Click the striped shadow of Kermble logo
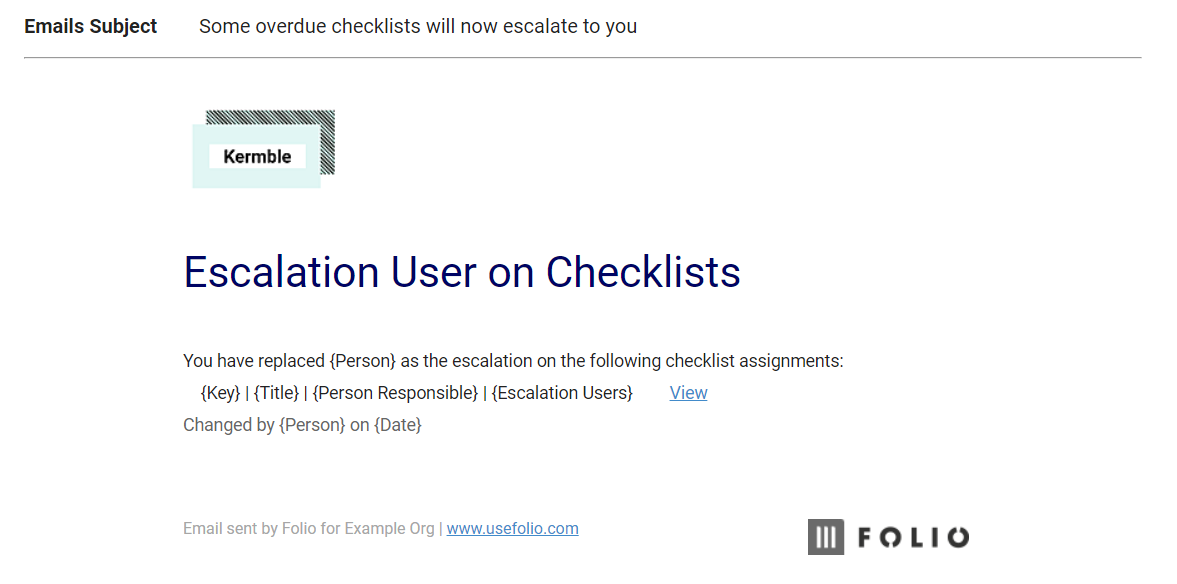The image size is (1177, 584). [x=328, y=143]
